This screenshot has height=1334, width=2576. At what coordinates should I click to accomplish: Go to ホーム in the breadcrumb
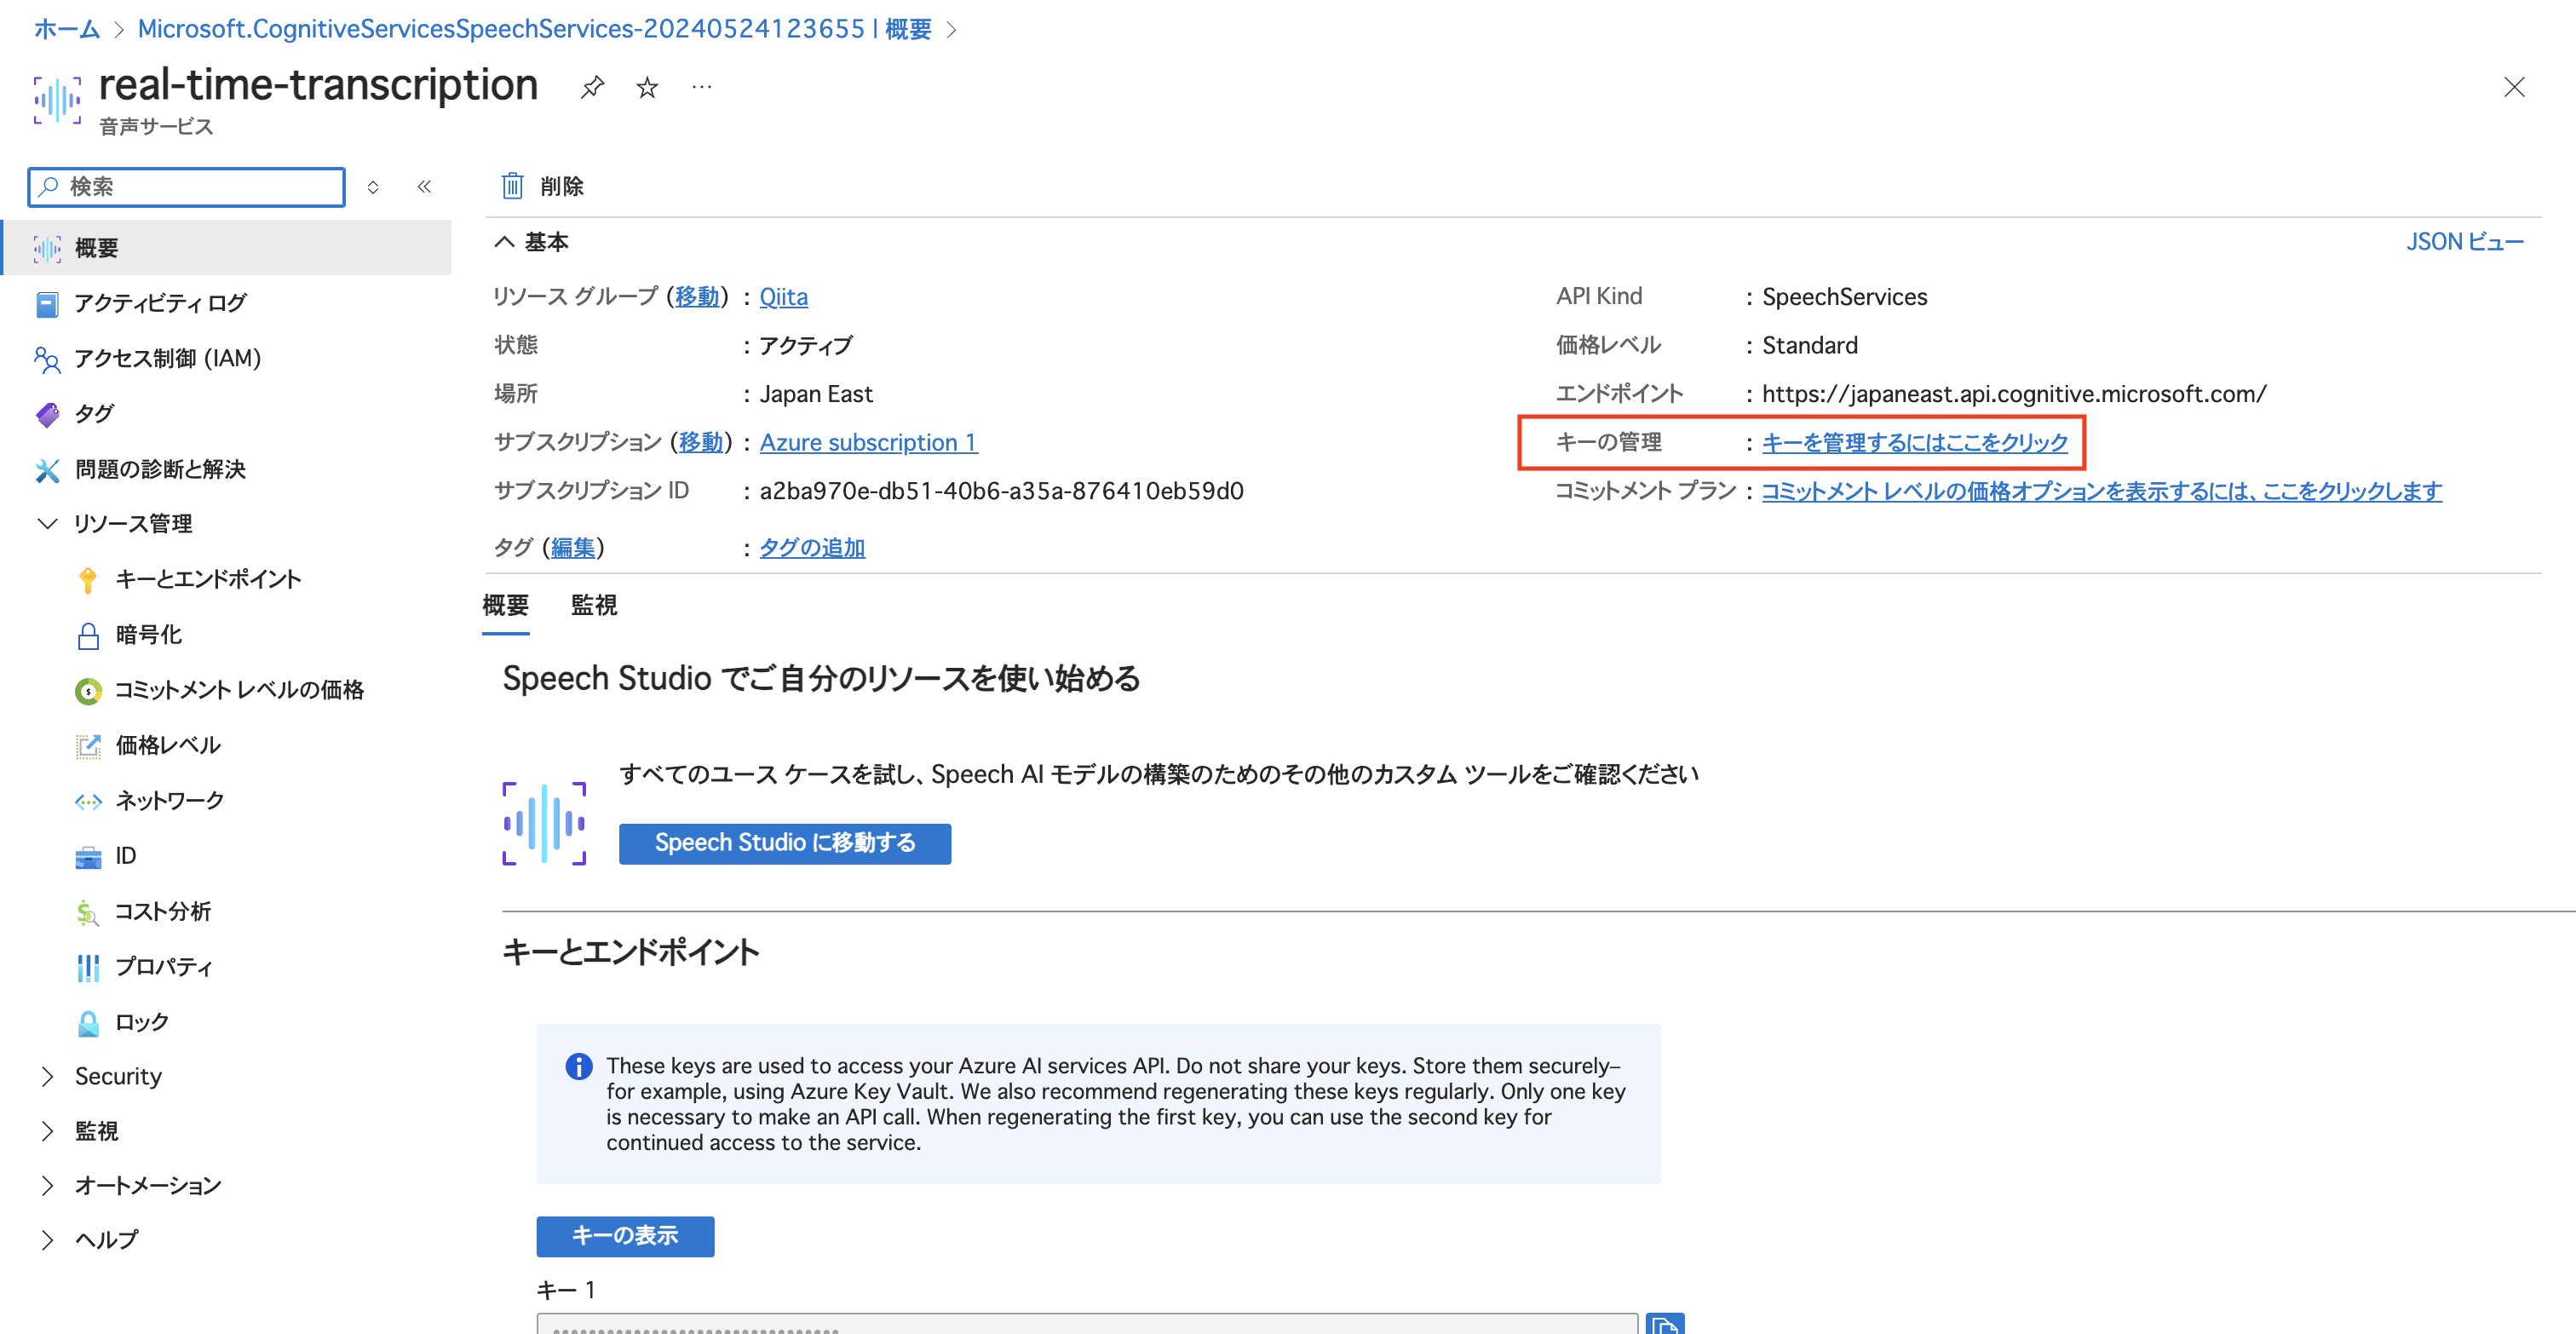(x=66, y=29)
